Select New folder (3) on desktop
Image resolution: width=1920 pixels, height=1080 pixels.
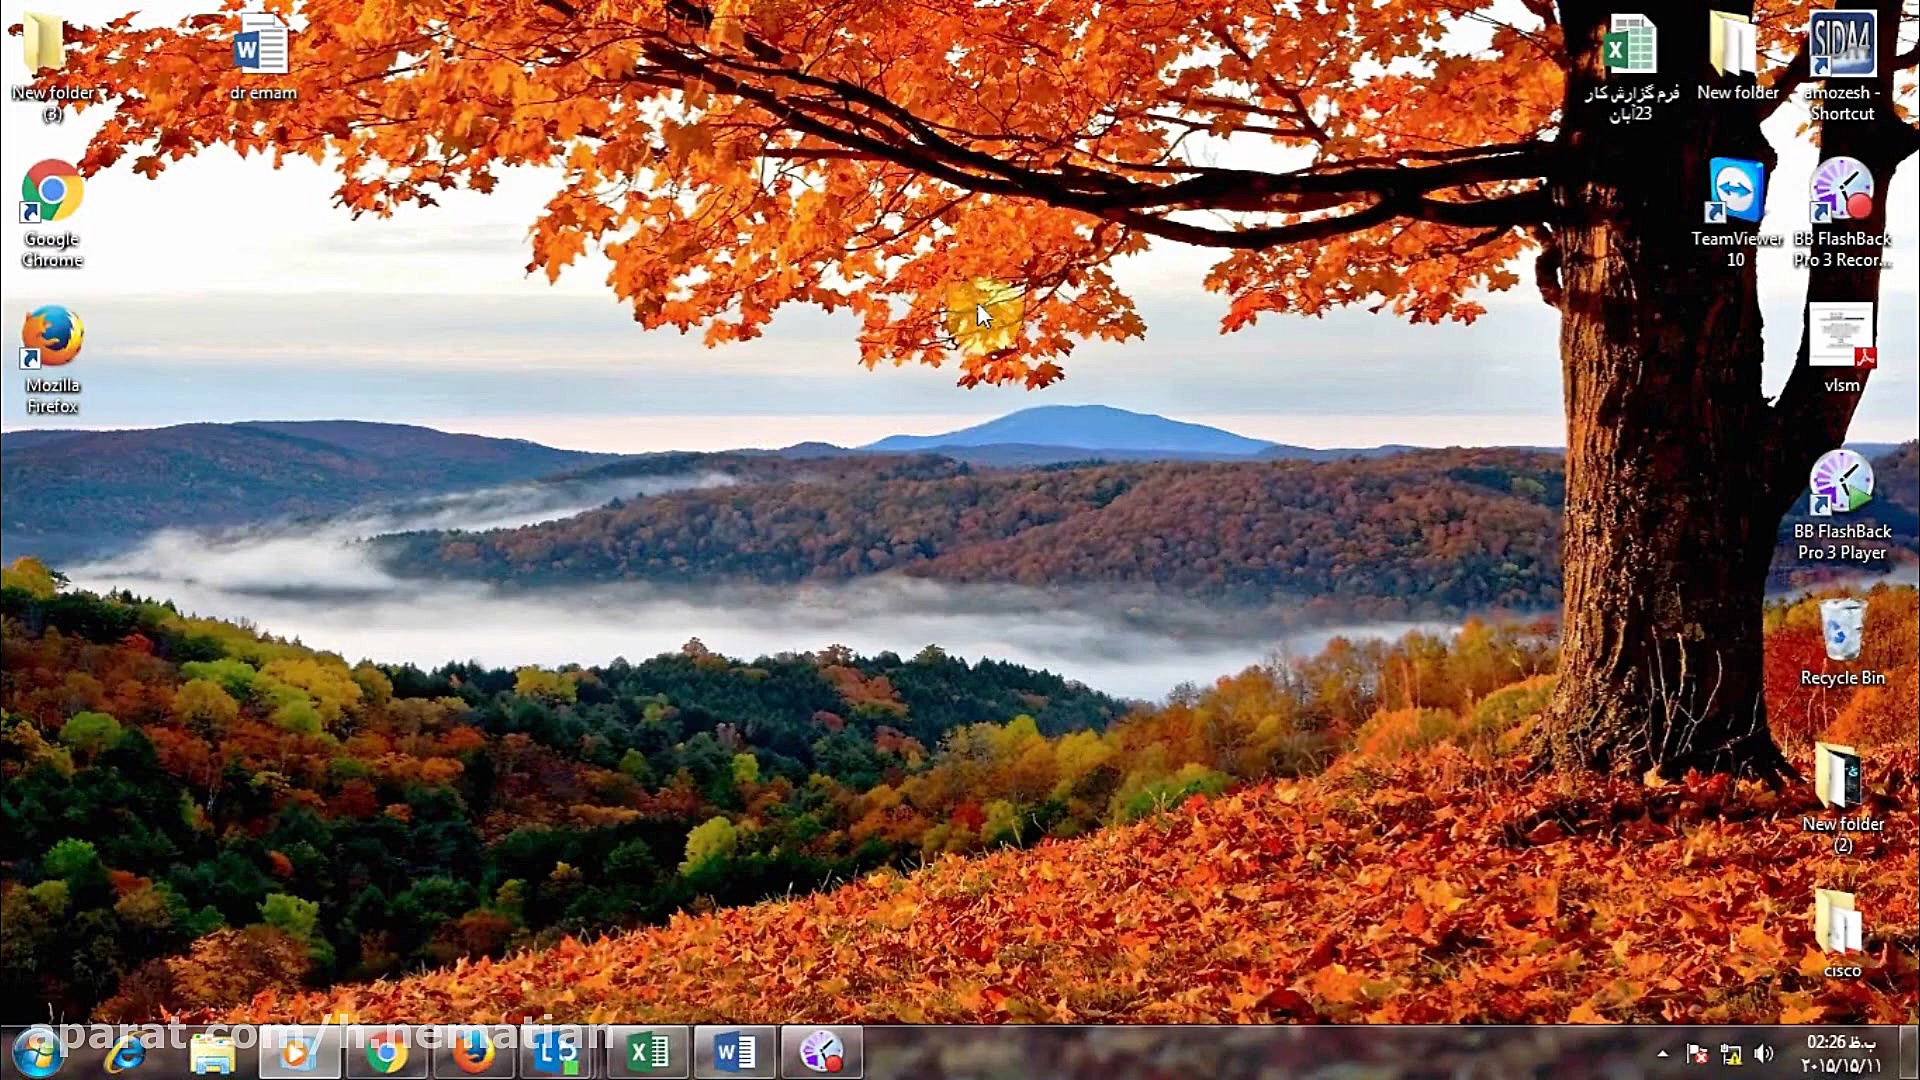pos(44,44)
